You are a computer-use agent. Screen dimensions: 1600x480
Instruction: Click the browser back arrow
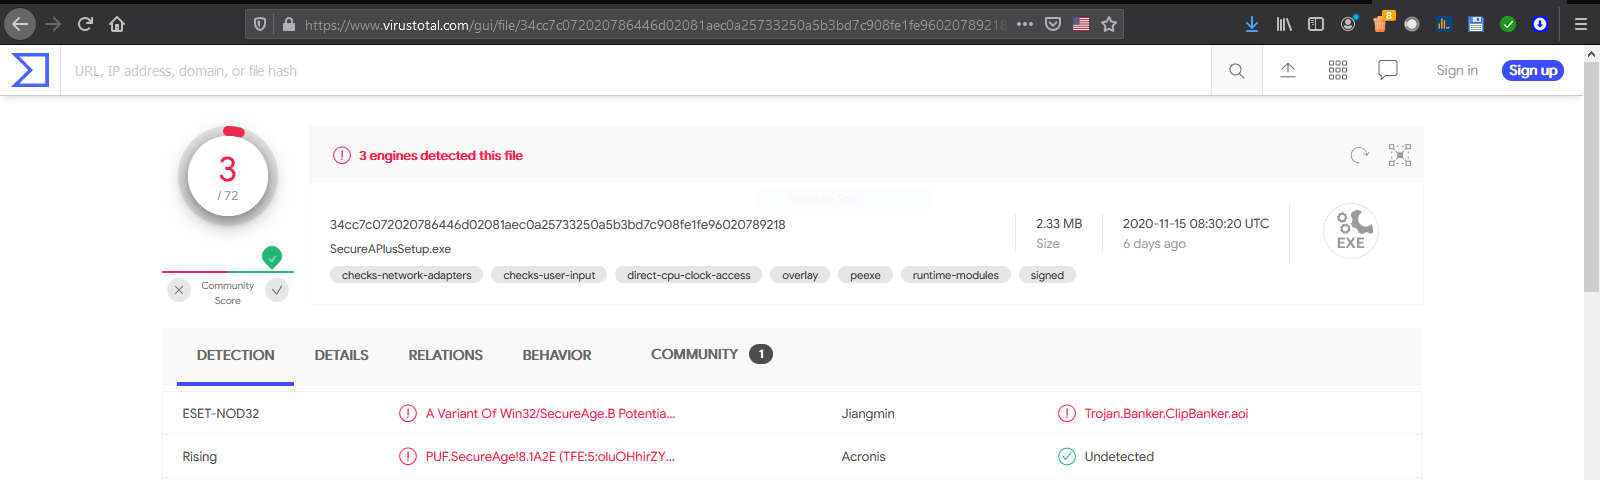point(20,24)
